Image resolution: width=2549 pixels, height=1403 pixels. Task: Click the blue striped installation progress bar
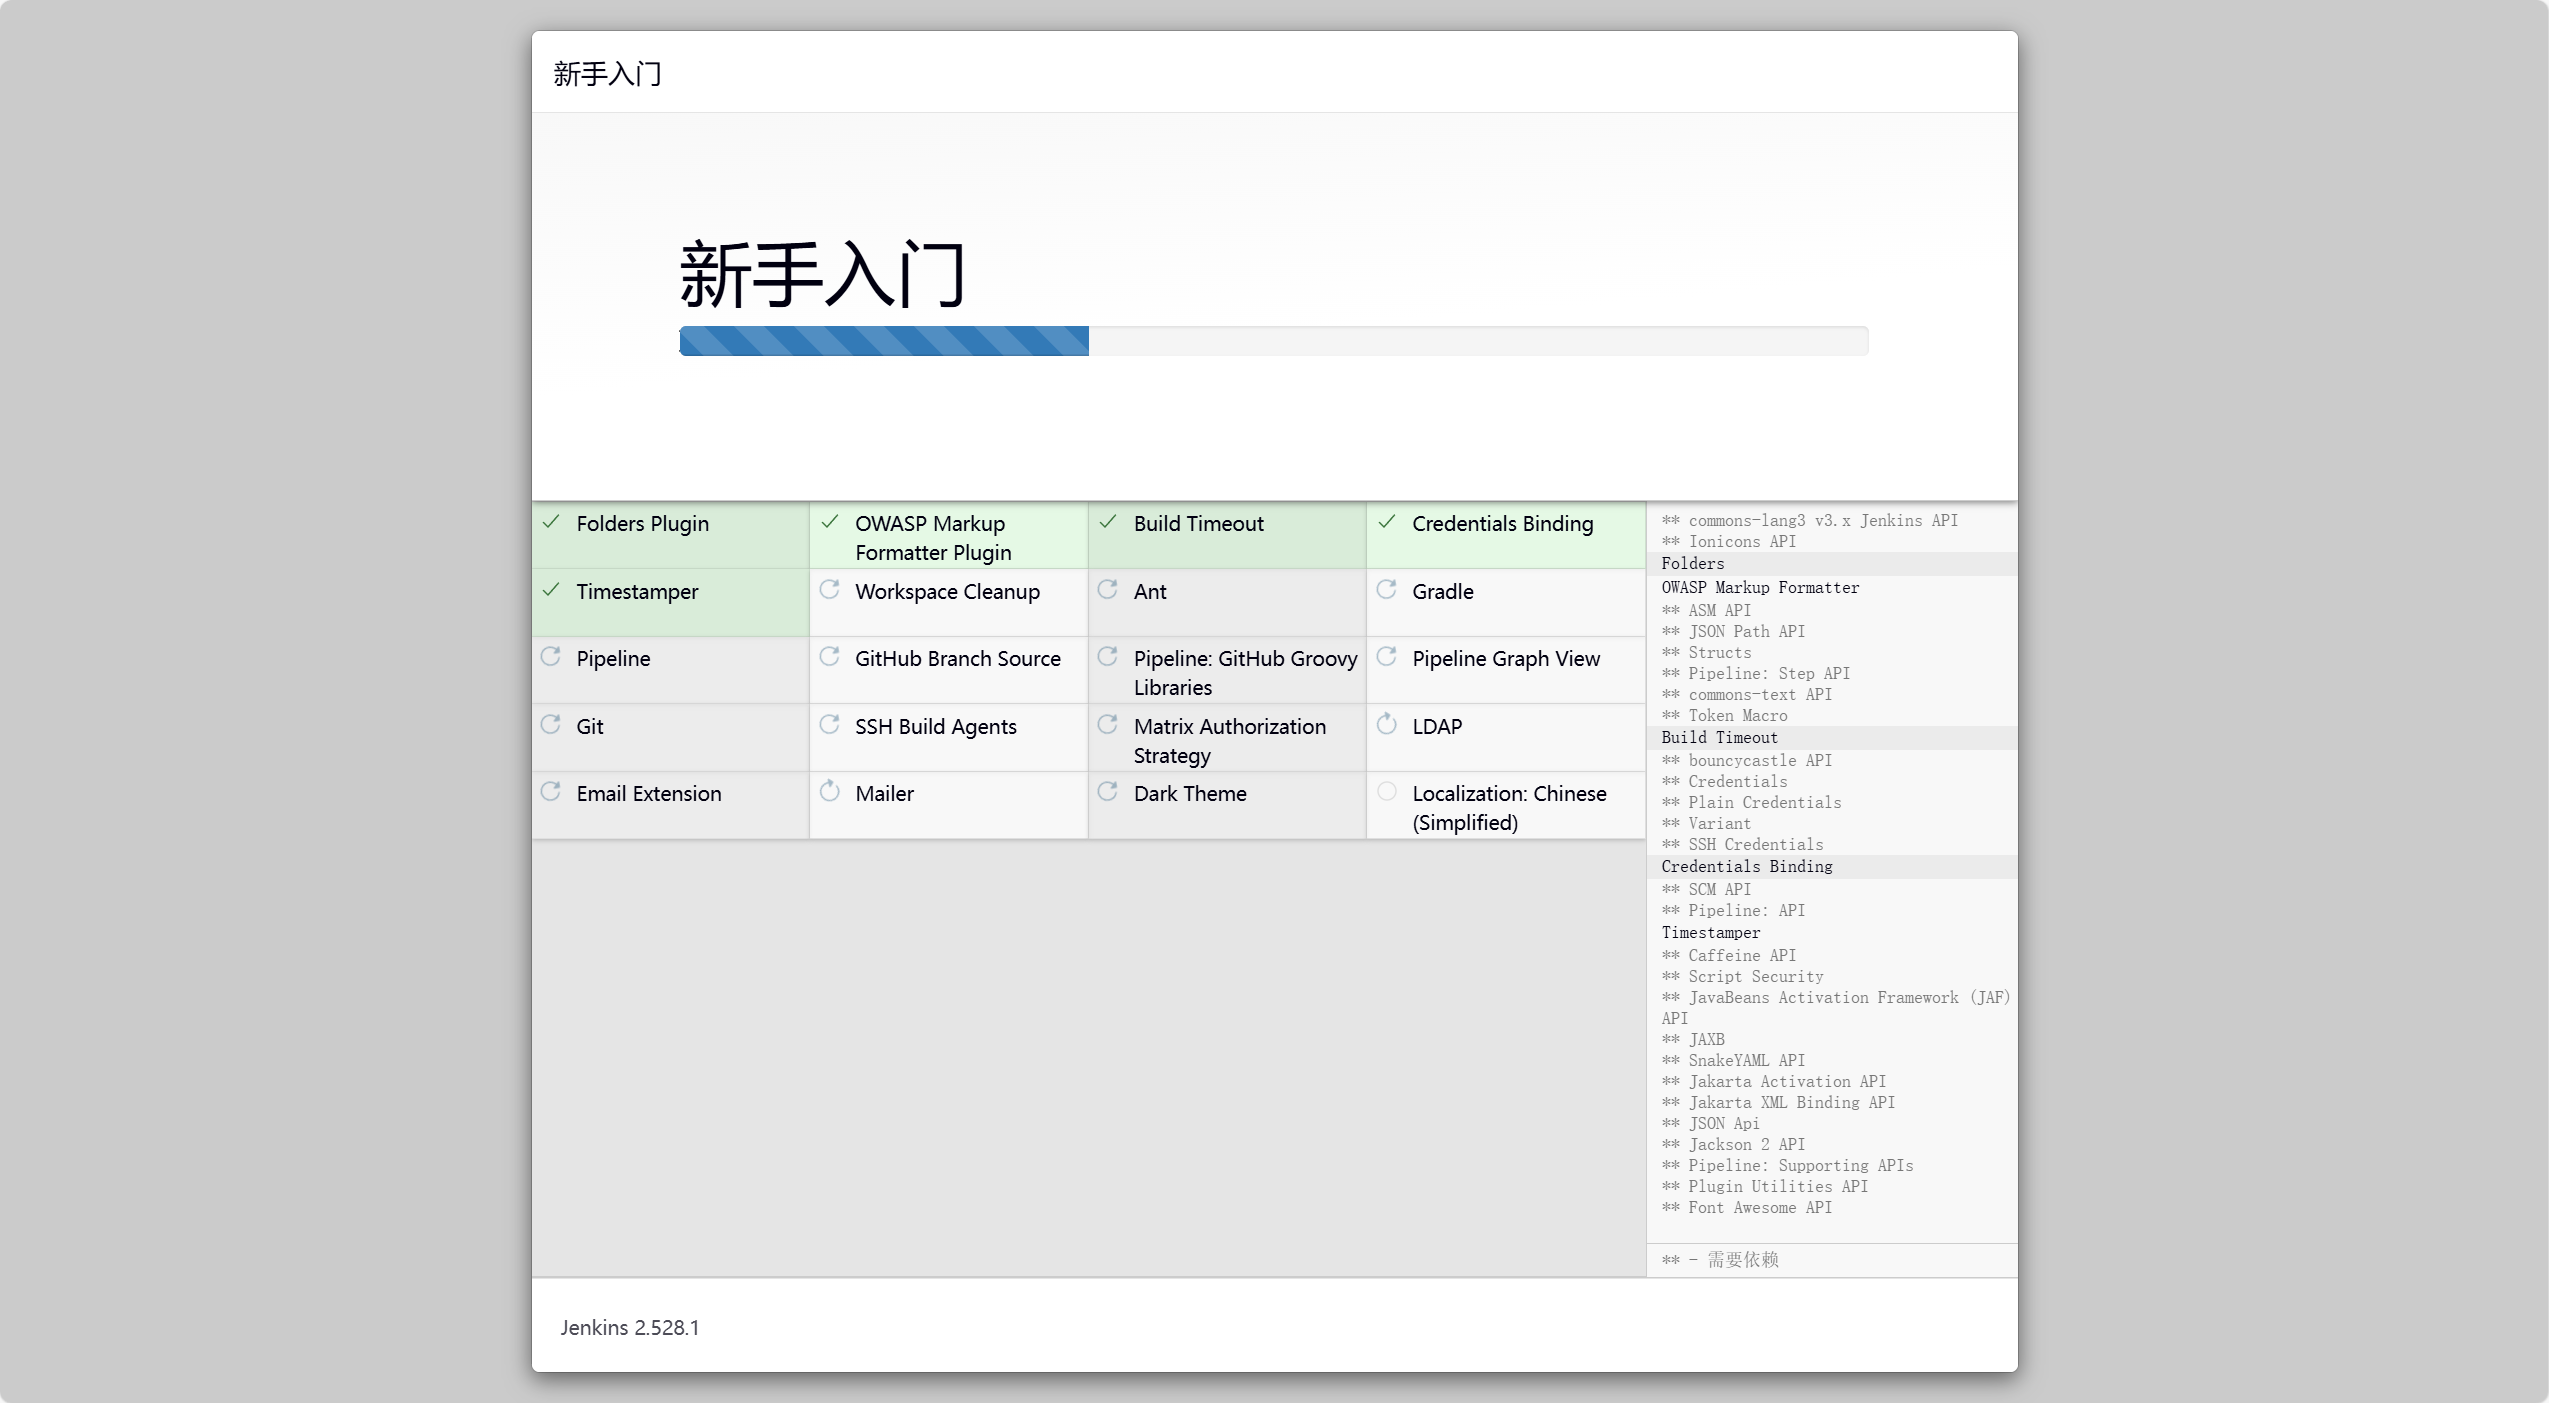(x=884, y=341)
